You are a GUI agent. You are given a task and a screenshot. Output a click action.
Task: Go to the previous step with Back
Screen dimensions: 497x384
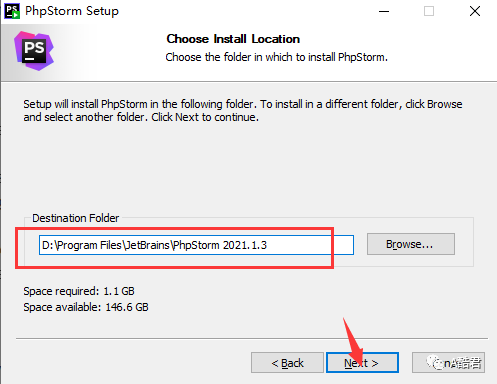click(x=287, y=363)
